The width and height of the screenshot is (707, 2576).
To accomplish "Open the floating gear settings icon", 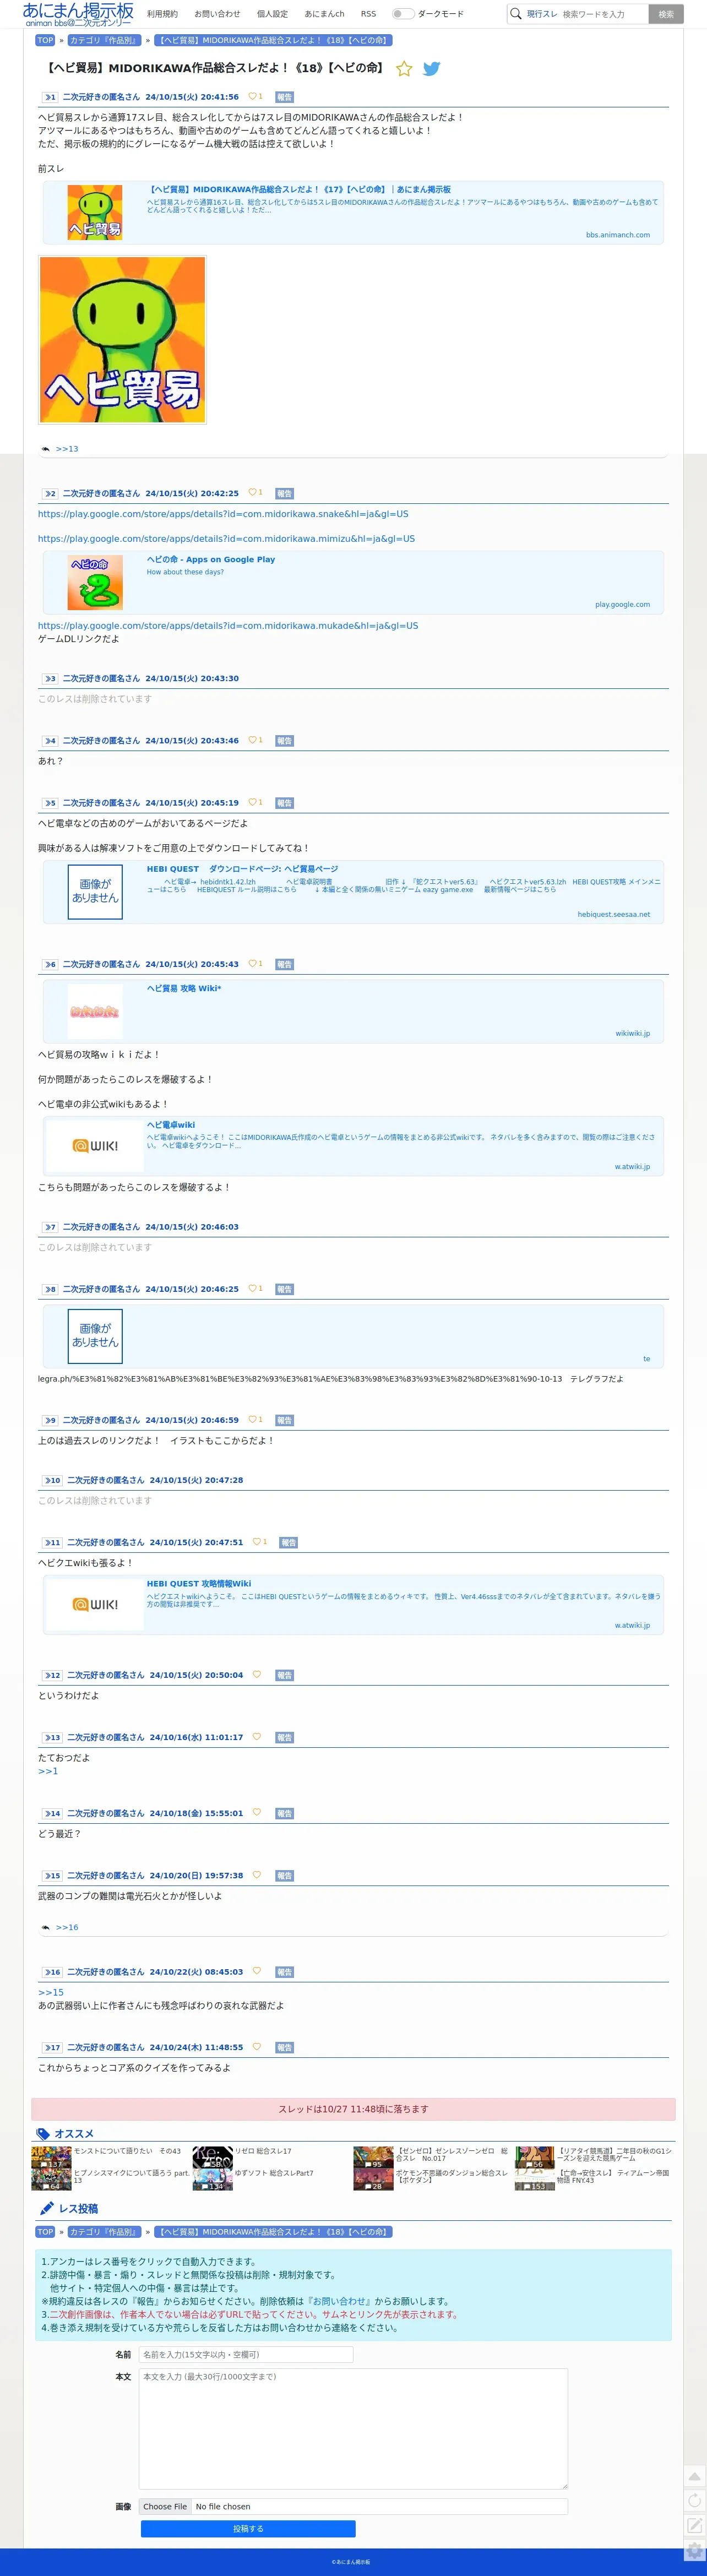I will point(694,2551).
